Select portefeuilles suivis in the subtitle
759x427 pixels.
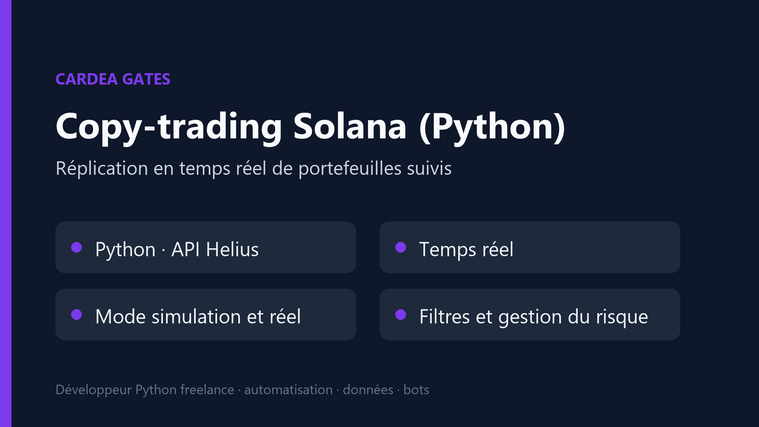tap(375, 169)
